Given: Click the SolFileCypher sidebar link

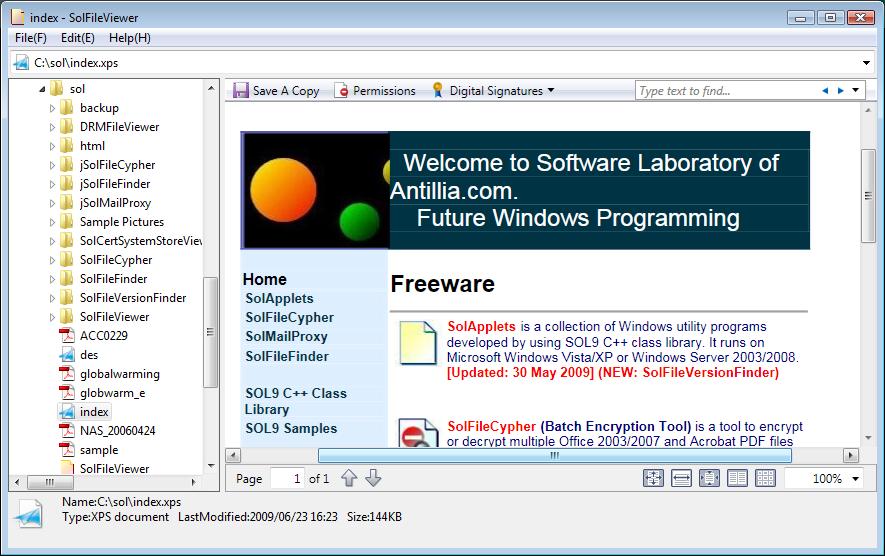Looking at the screenshot, I should pos(290,318).
